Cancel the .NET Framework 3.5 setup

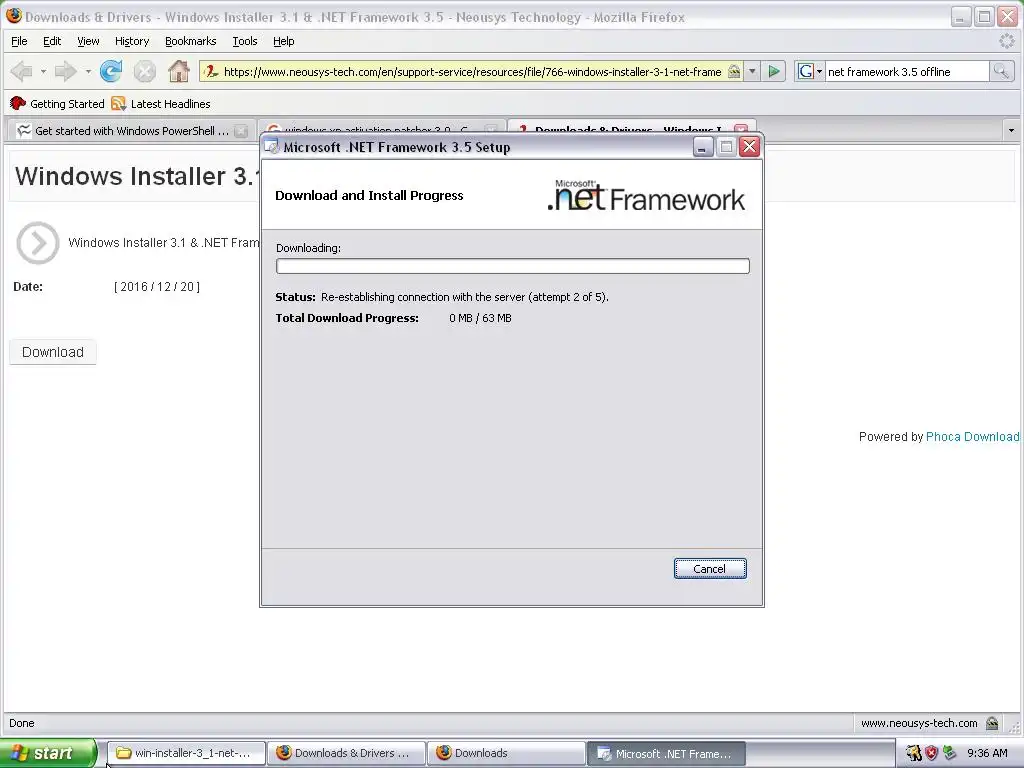[x=710, y=569]
